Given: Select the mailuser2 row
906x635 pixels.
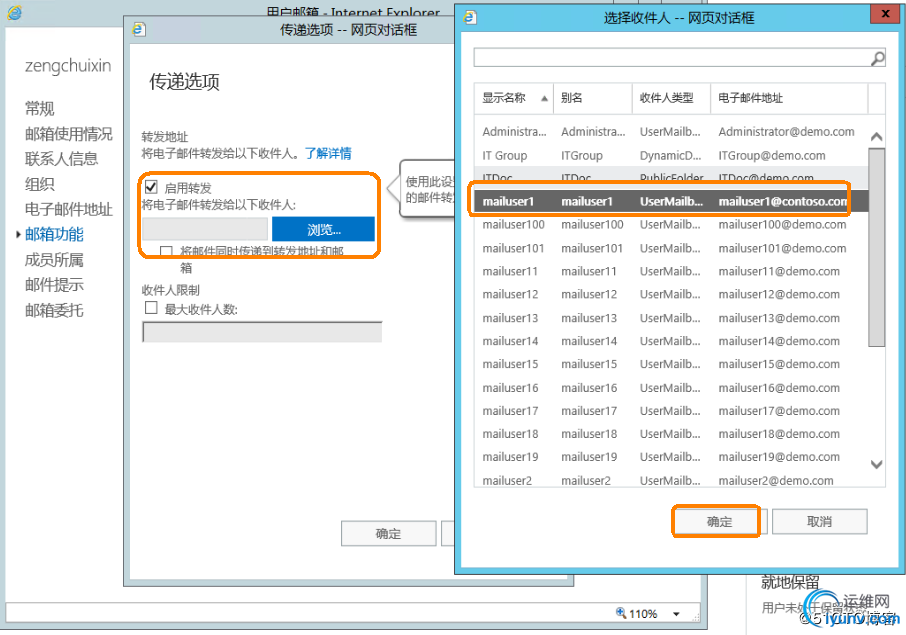Looking at the screenshot, I should click(x=671, y=480).
